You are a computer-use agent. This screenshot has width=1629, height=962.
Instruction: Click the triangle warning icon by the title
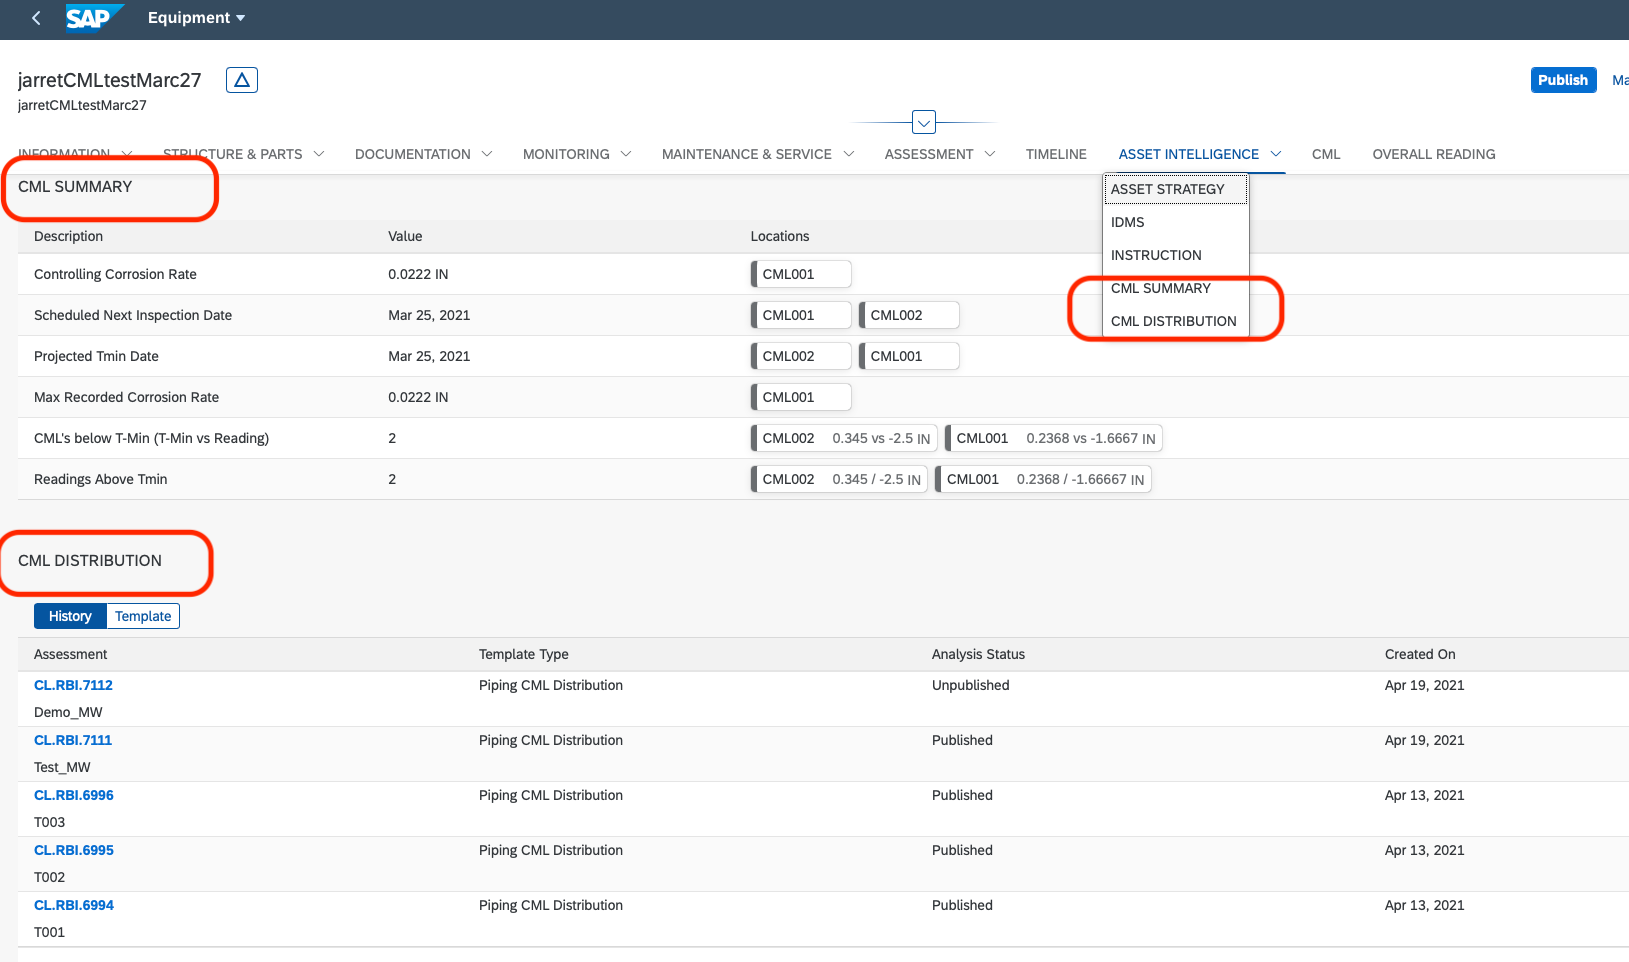(242, 80)
